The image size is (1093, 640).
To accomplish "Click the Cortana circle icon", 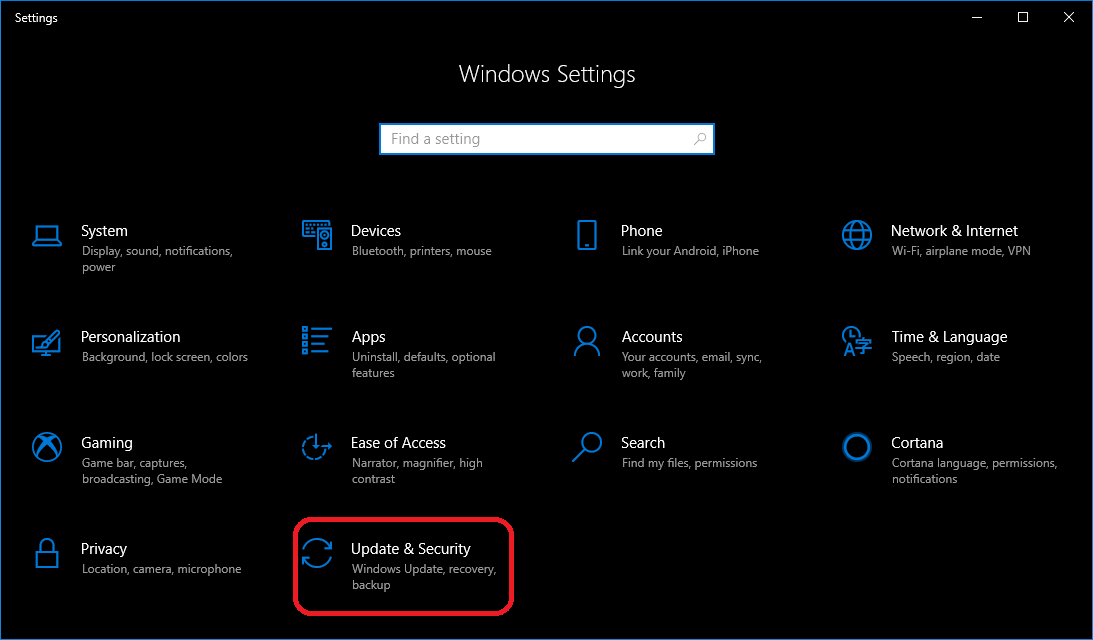I will (x=857, y=447).
